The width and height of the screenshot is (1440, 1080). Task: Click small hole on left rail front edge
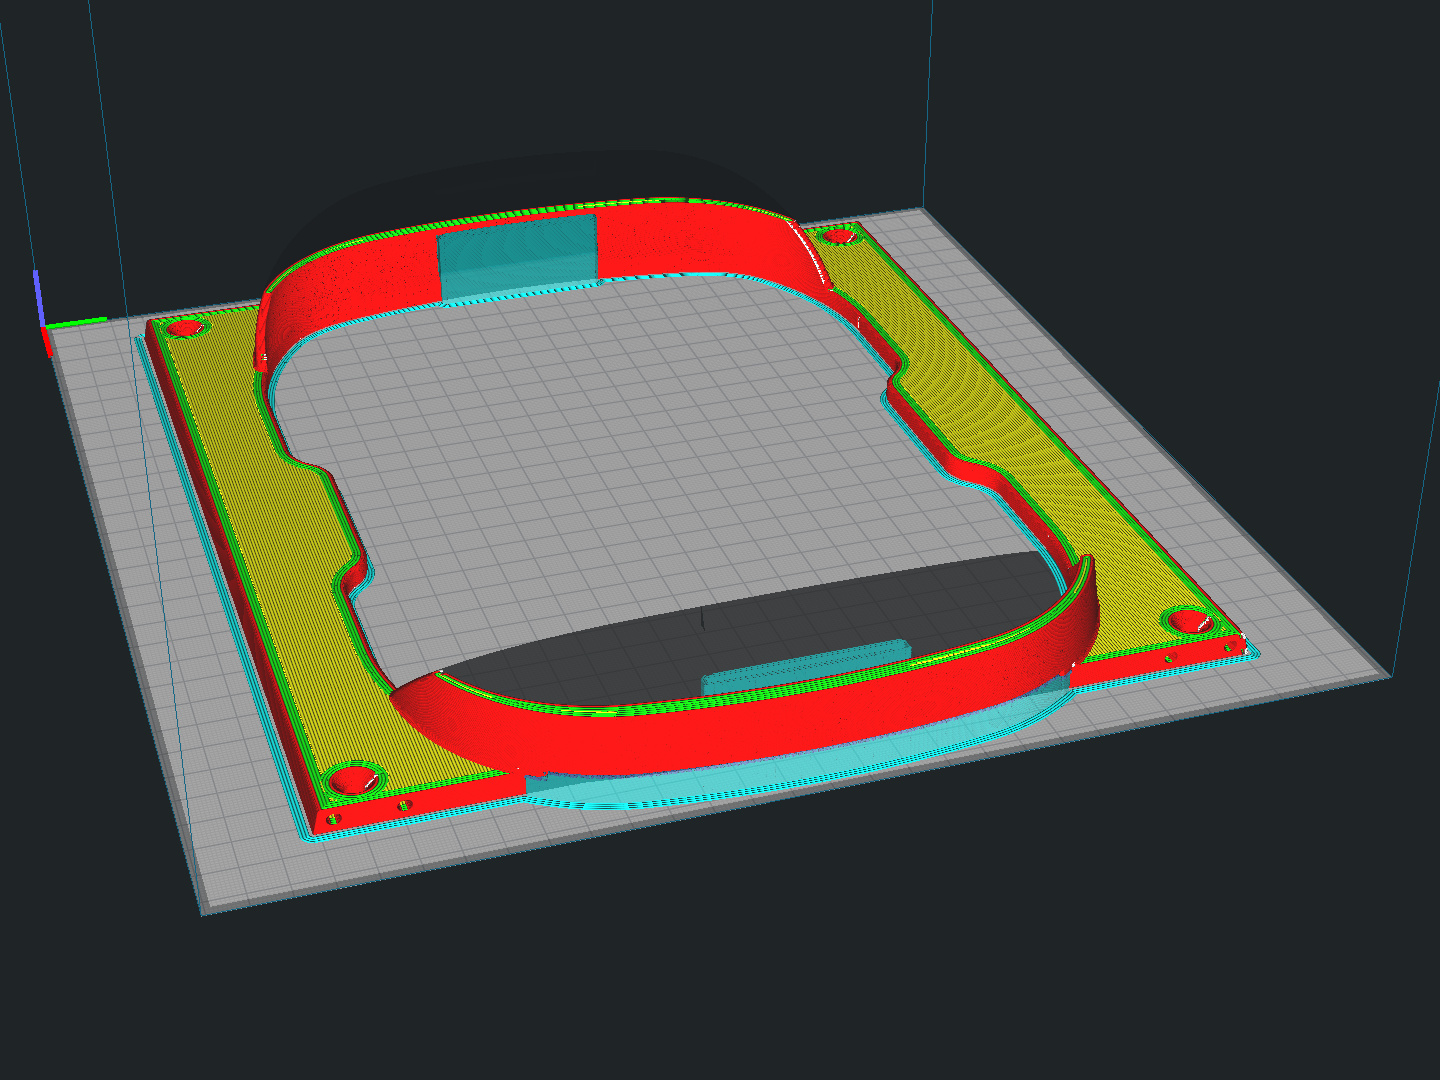[405, 805]
